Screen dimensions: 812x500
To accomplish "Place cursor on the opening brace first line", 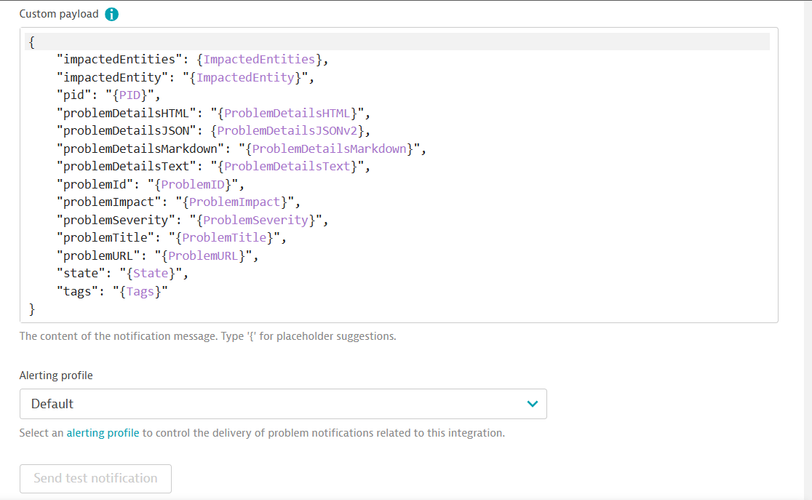I will (32, 41).
